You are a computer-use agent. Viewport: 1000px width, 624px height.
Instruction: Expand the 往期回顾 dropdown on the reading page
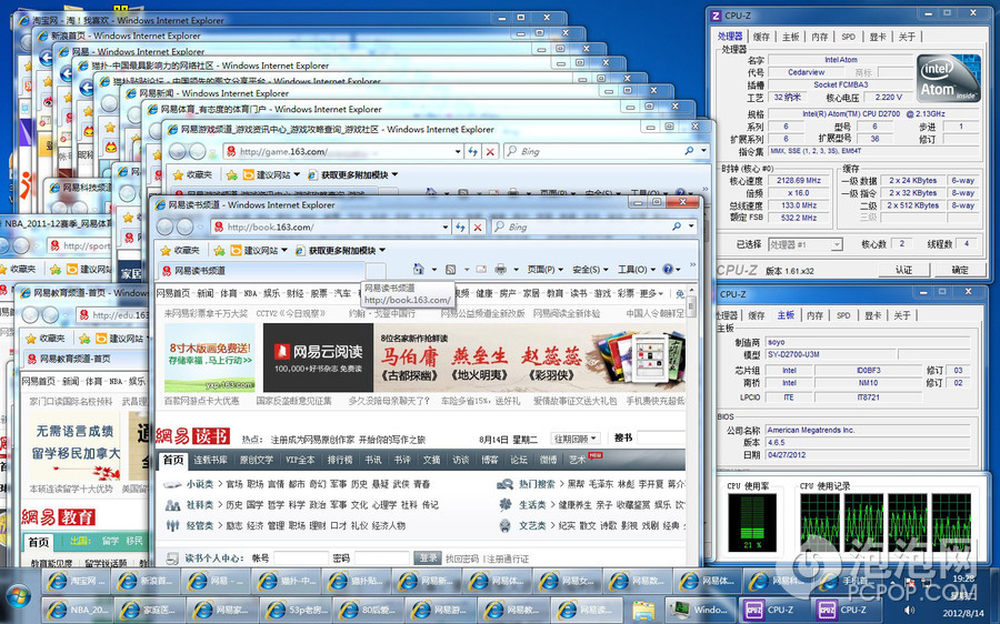coord(575,439)
